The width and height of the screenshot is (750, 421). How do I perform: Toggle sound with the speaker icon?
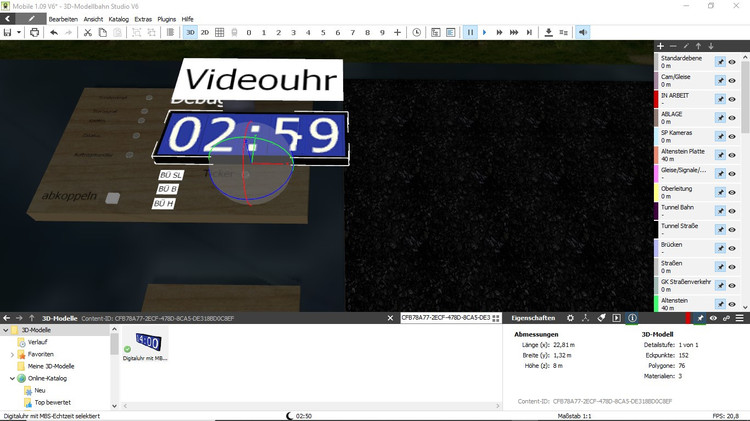click(583, 33)
